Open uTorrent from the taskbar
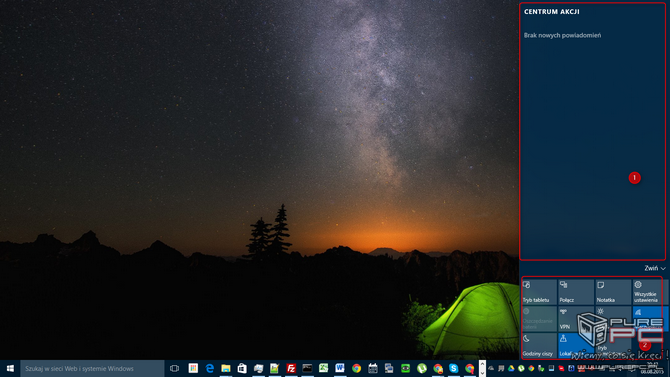The height and width of the screenshot is (377, 670). click(421, 368)
